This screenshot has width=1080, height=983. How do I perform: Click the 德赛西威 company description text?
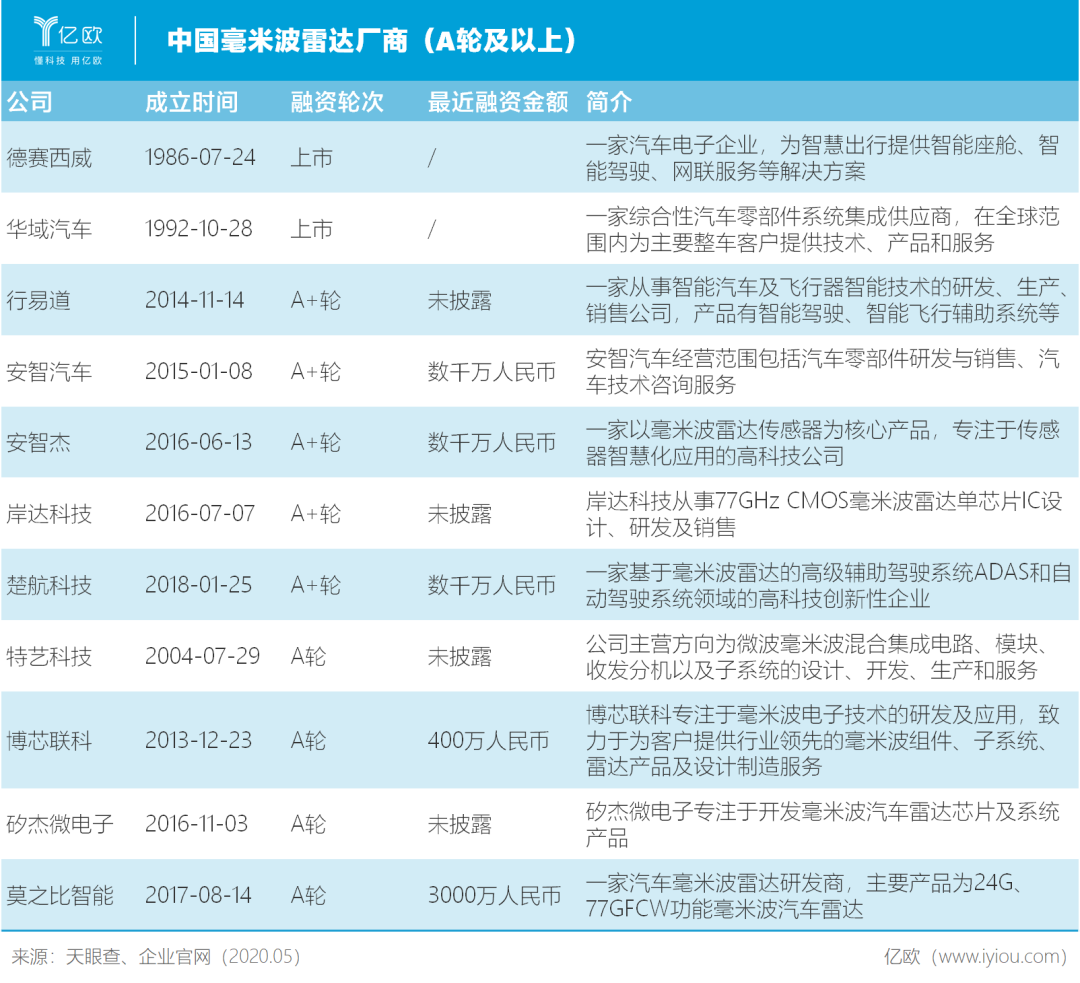tap(822, 158)
